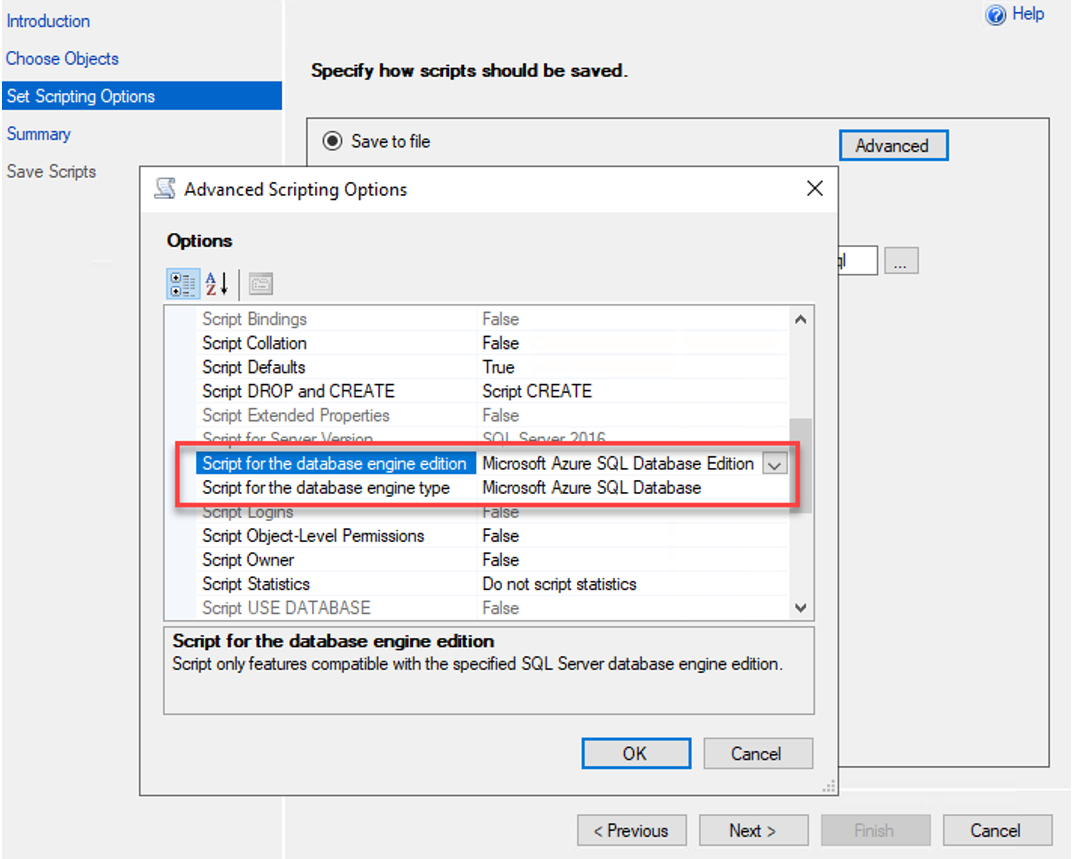Open the database engine edition dropdown

pyautogui.click(x=777, y=463)
